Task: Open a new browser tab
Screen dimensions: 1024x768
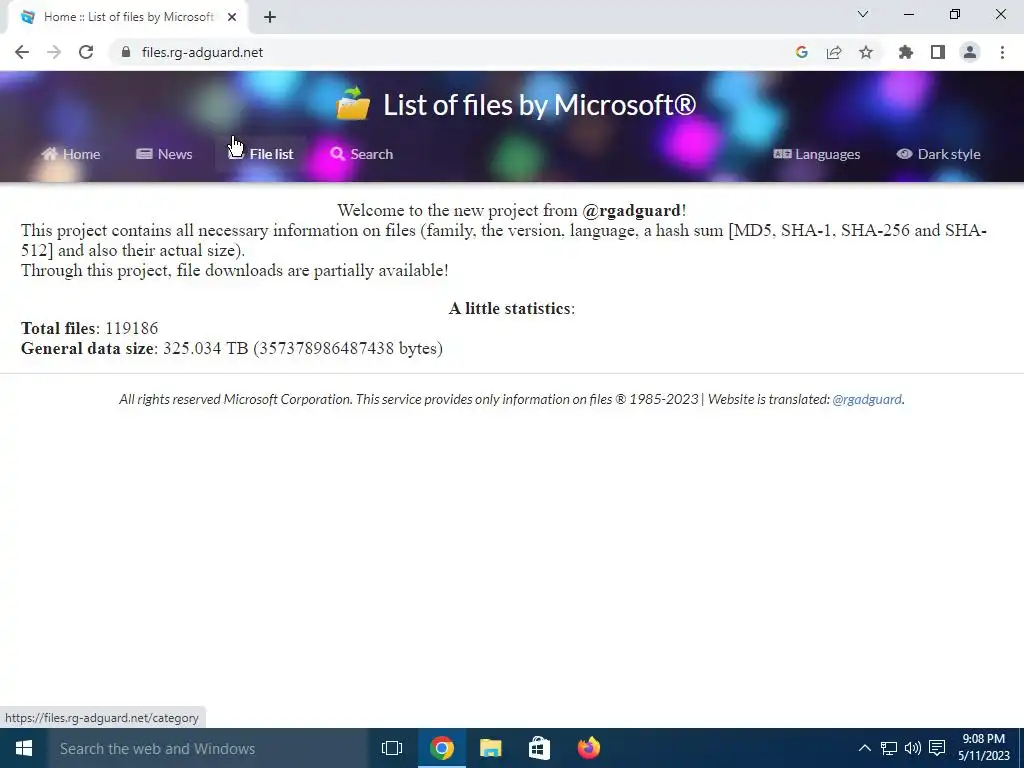Action: point(270,17)
